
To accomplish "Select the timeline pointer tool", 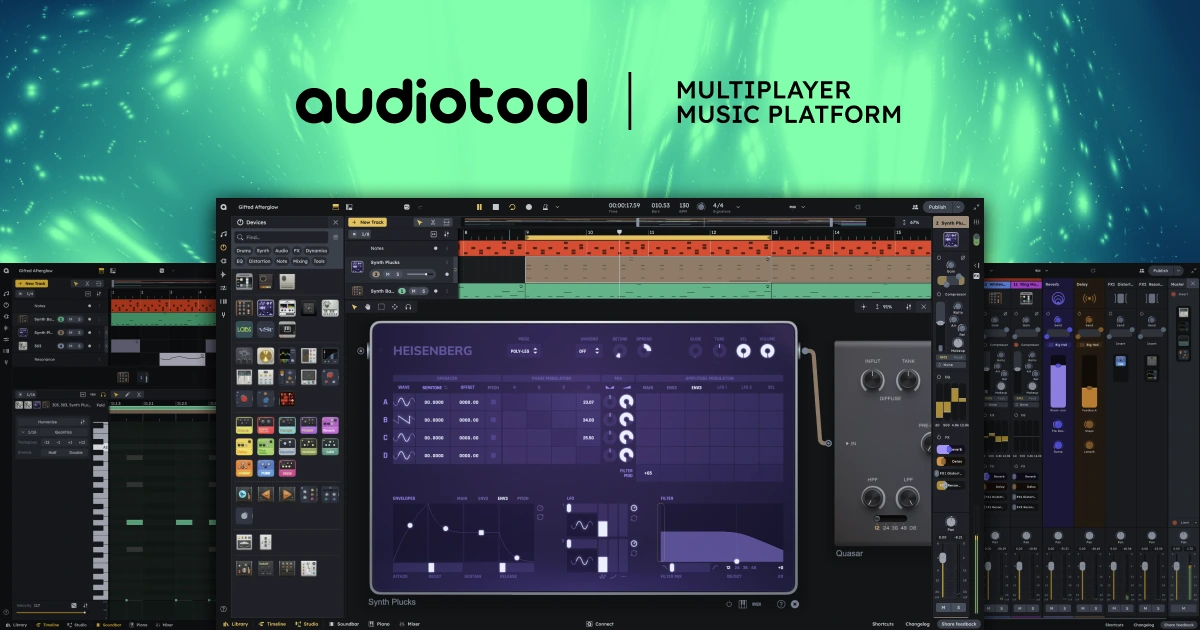I will click(x=419, y=222).
